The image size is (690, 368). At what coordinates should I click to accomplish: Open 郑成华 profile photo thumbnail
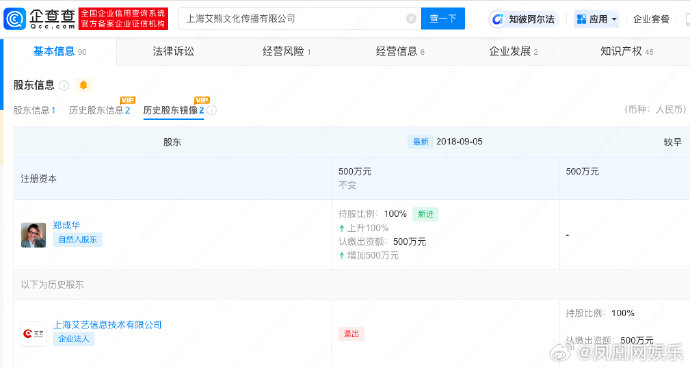coord(33,235)
